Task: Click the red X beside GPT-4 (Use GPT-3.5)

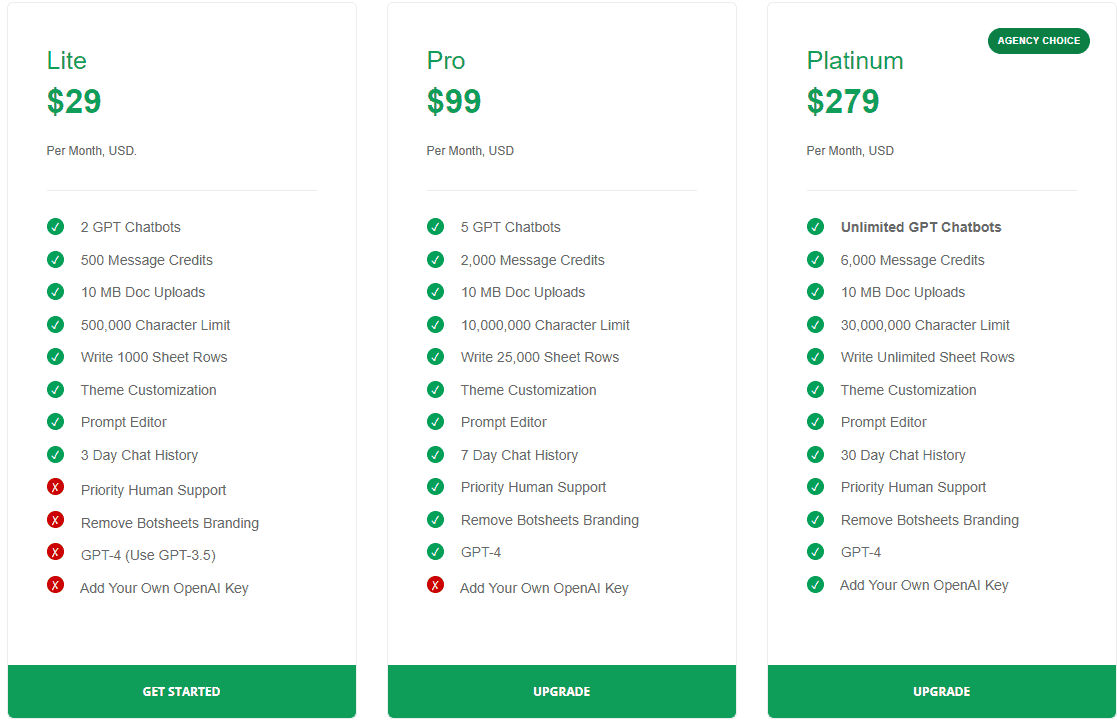Action: point(56,552)
